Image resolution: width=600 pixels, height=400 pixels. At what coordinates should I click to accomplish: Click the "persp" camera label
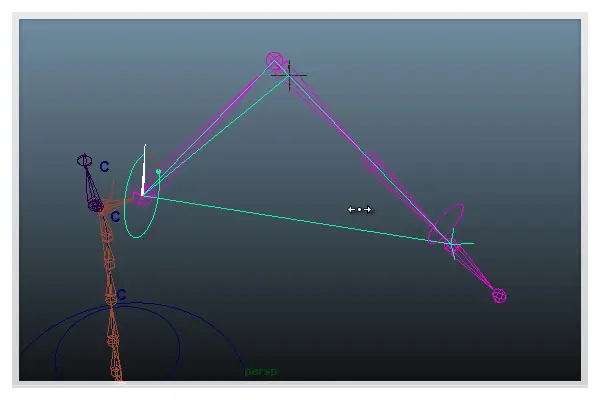click(x=261, y=371)
